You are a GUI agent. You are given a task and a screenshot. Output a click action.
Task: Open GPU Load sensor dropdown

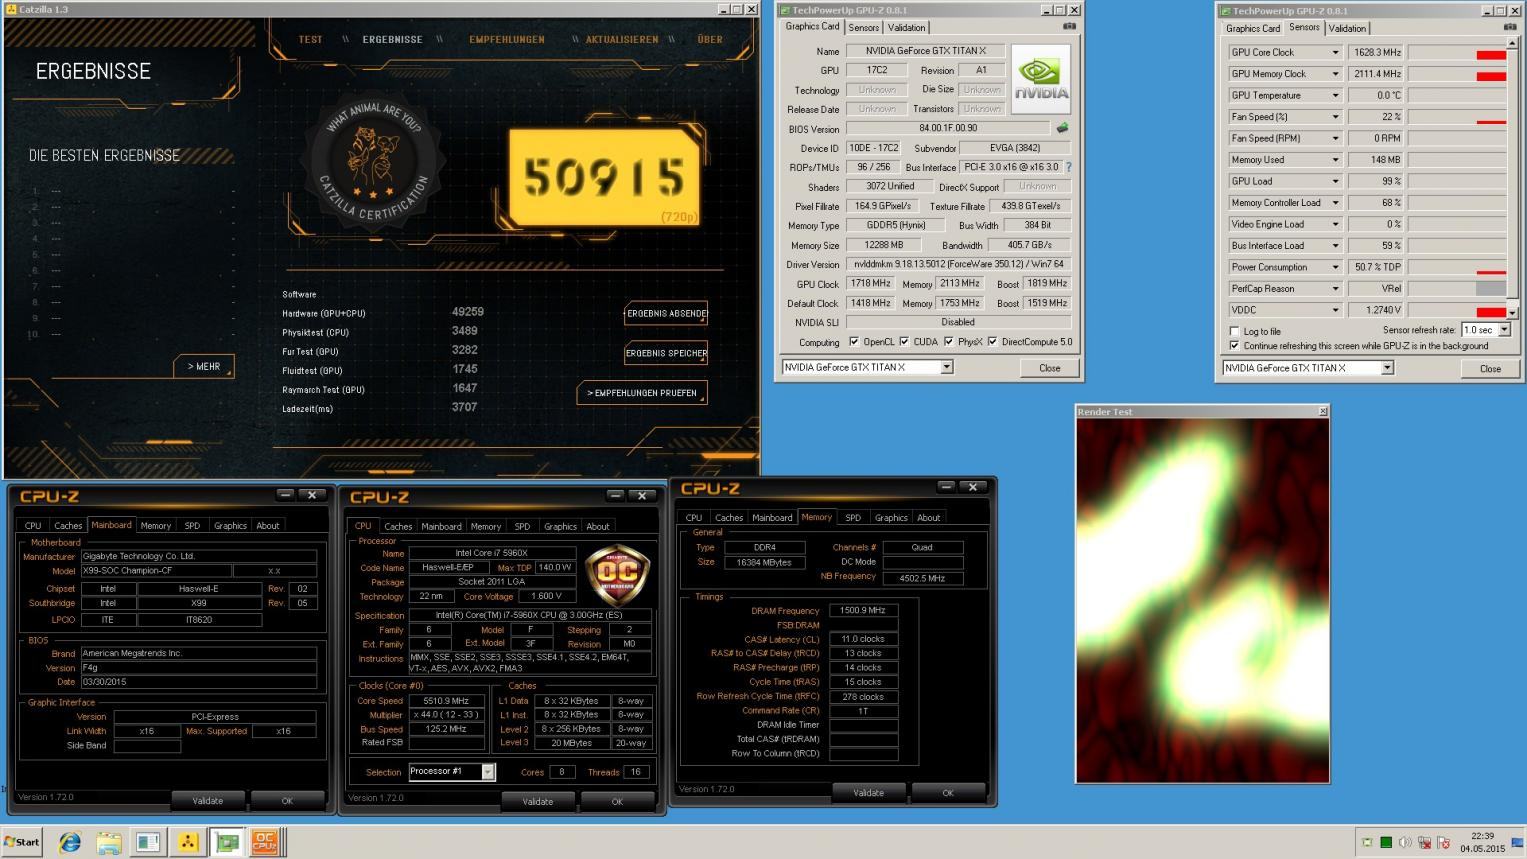coord(1334,181)
